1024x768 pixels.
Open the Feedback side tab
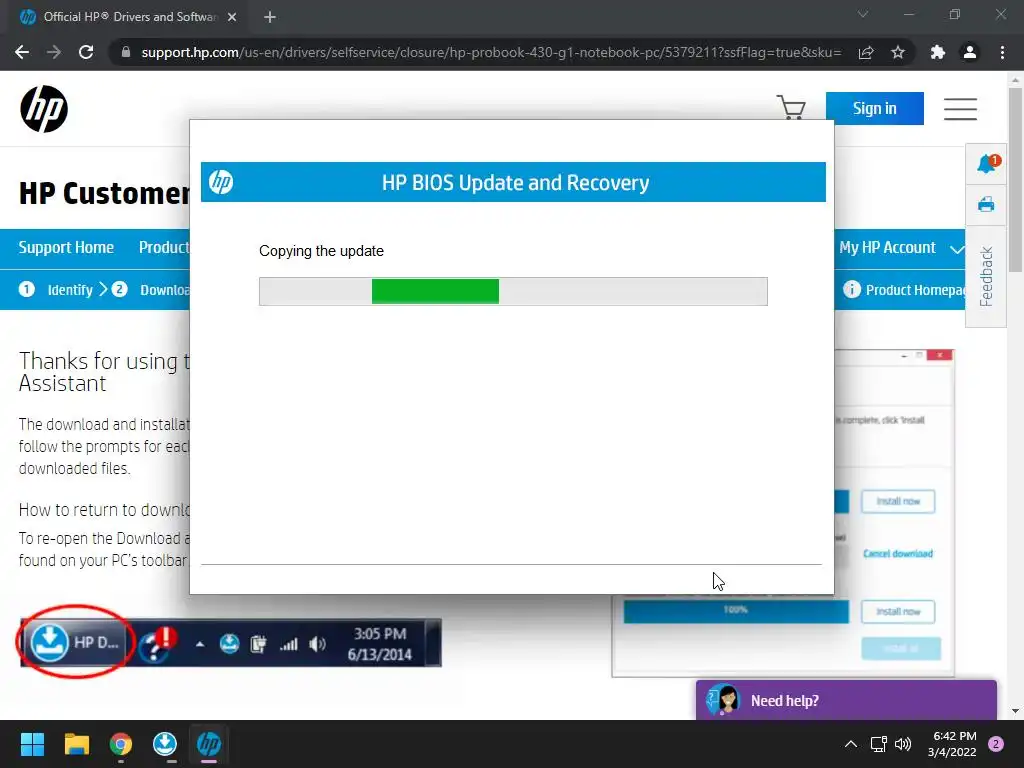tap(986, 276)
